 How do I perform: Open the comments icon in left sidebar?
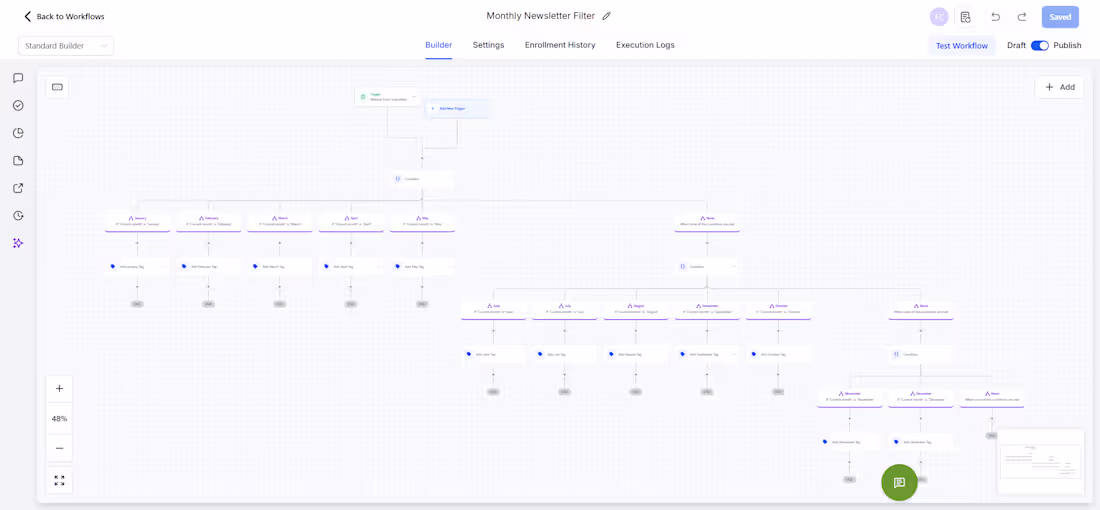[18, 78]
